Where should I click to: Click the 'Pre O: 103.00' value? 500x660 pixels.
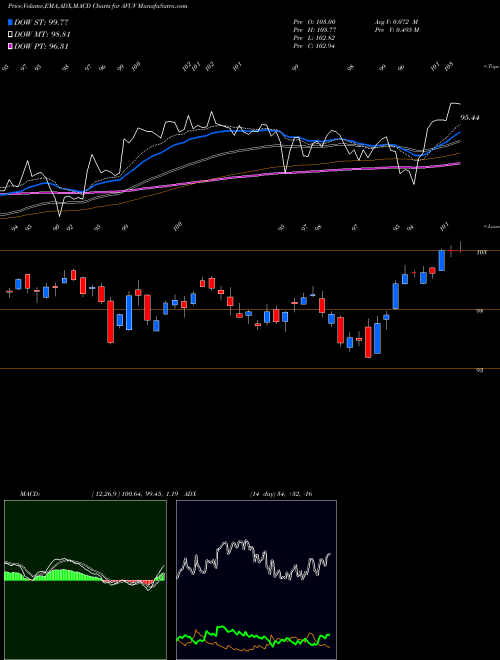314,22
